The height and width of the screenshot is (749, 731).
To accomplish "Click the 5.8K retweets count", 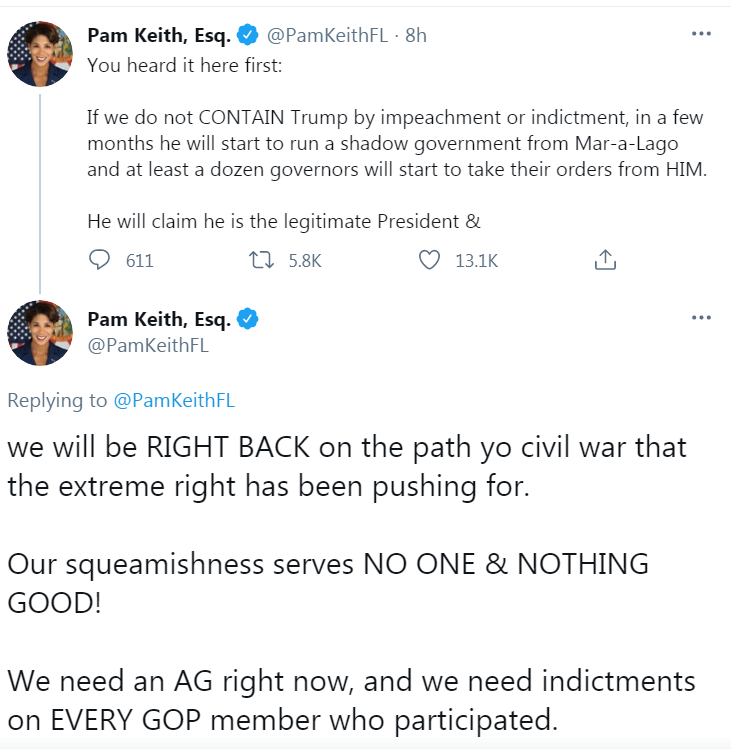I will [305, 261].
